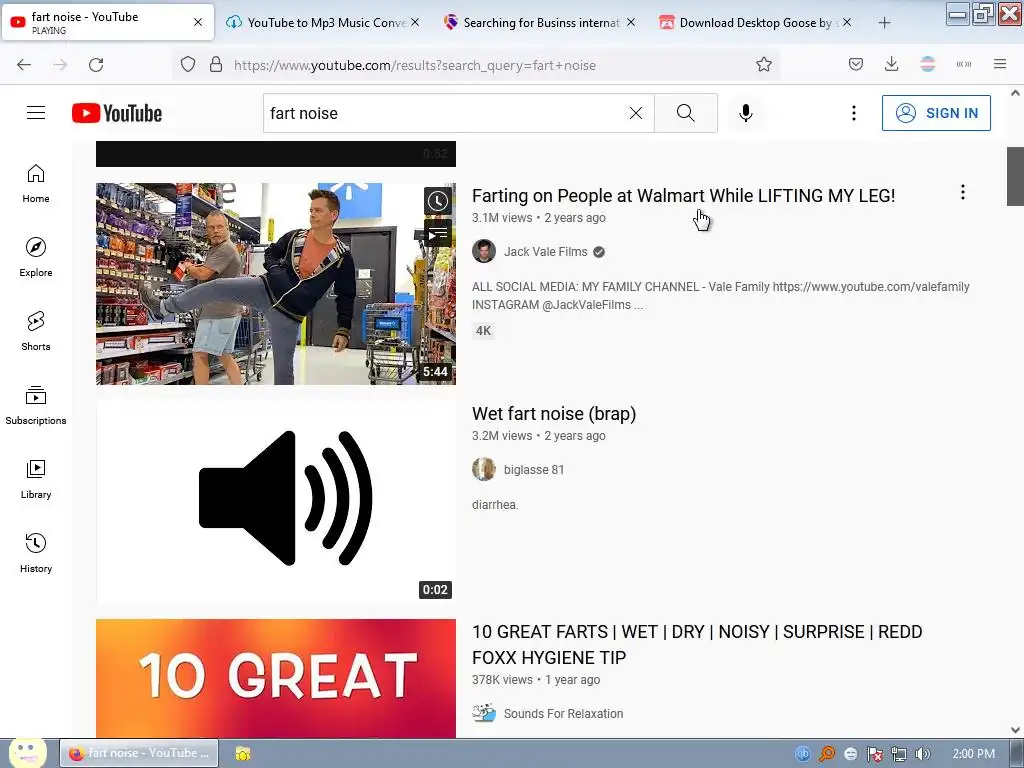
Task: Close the YouTube to Mp3 tab
Action: 415,22
